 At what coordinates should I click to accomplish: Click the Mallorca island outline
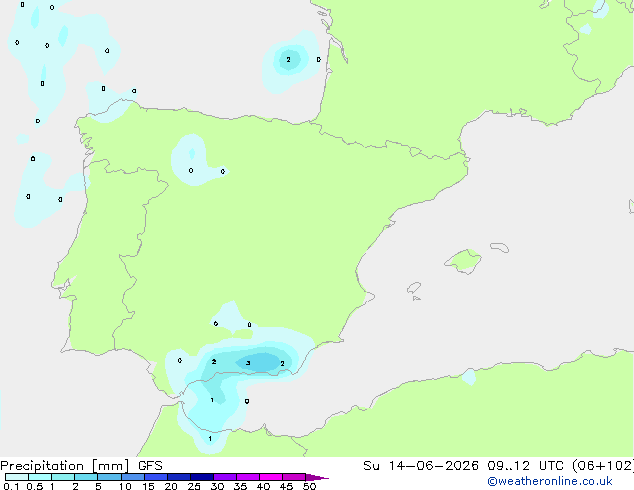click(463, 261)
